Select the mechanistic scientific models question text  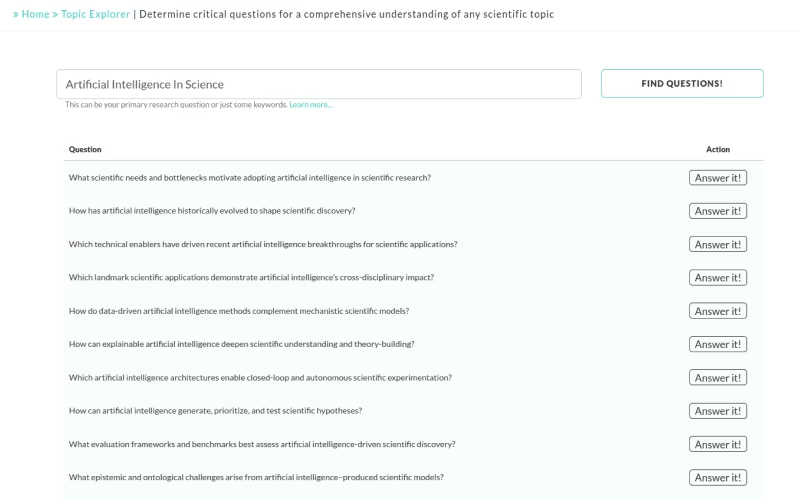tap(239, 311)
